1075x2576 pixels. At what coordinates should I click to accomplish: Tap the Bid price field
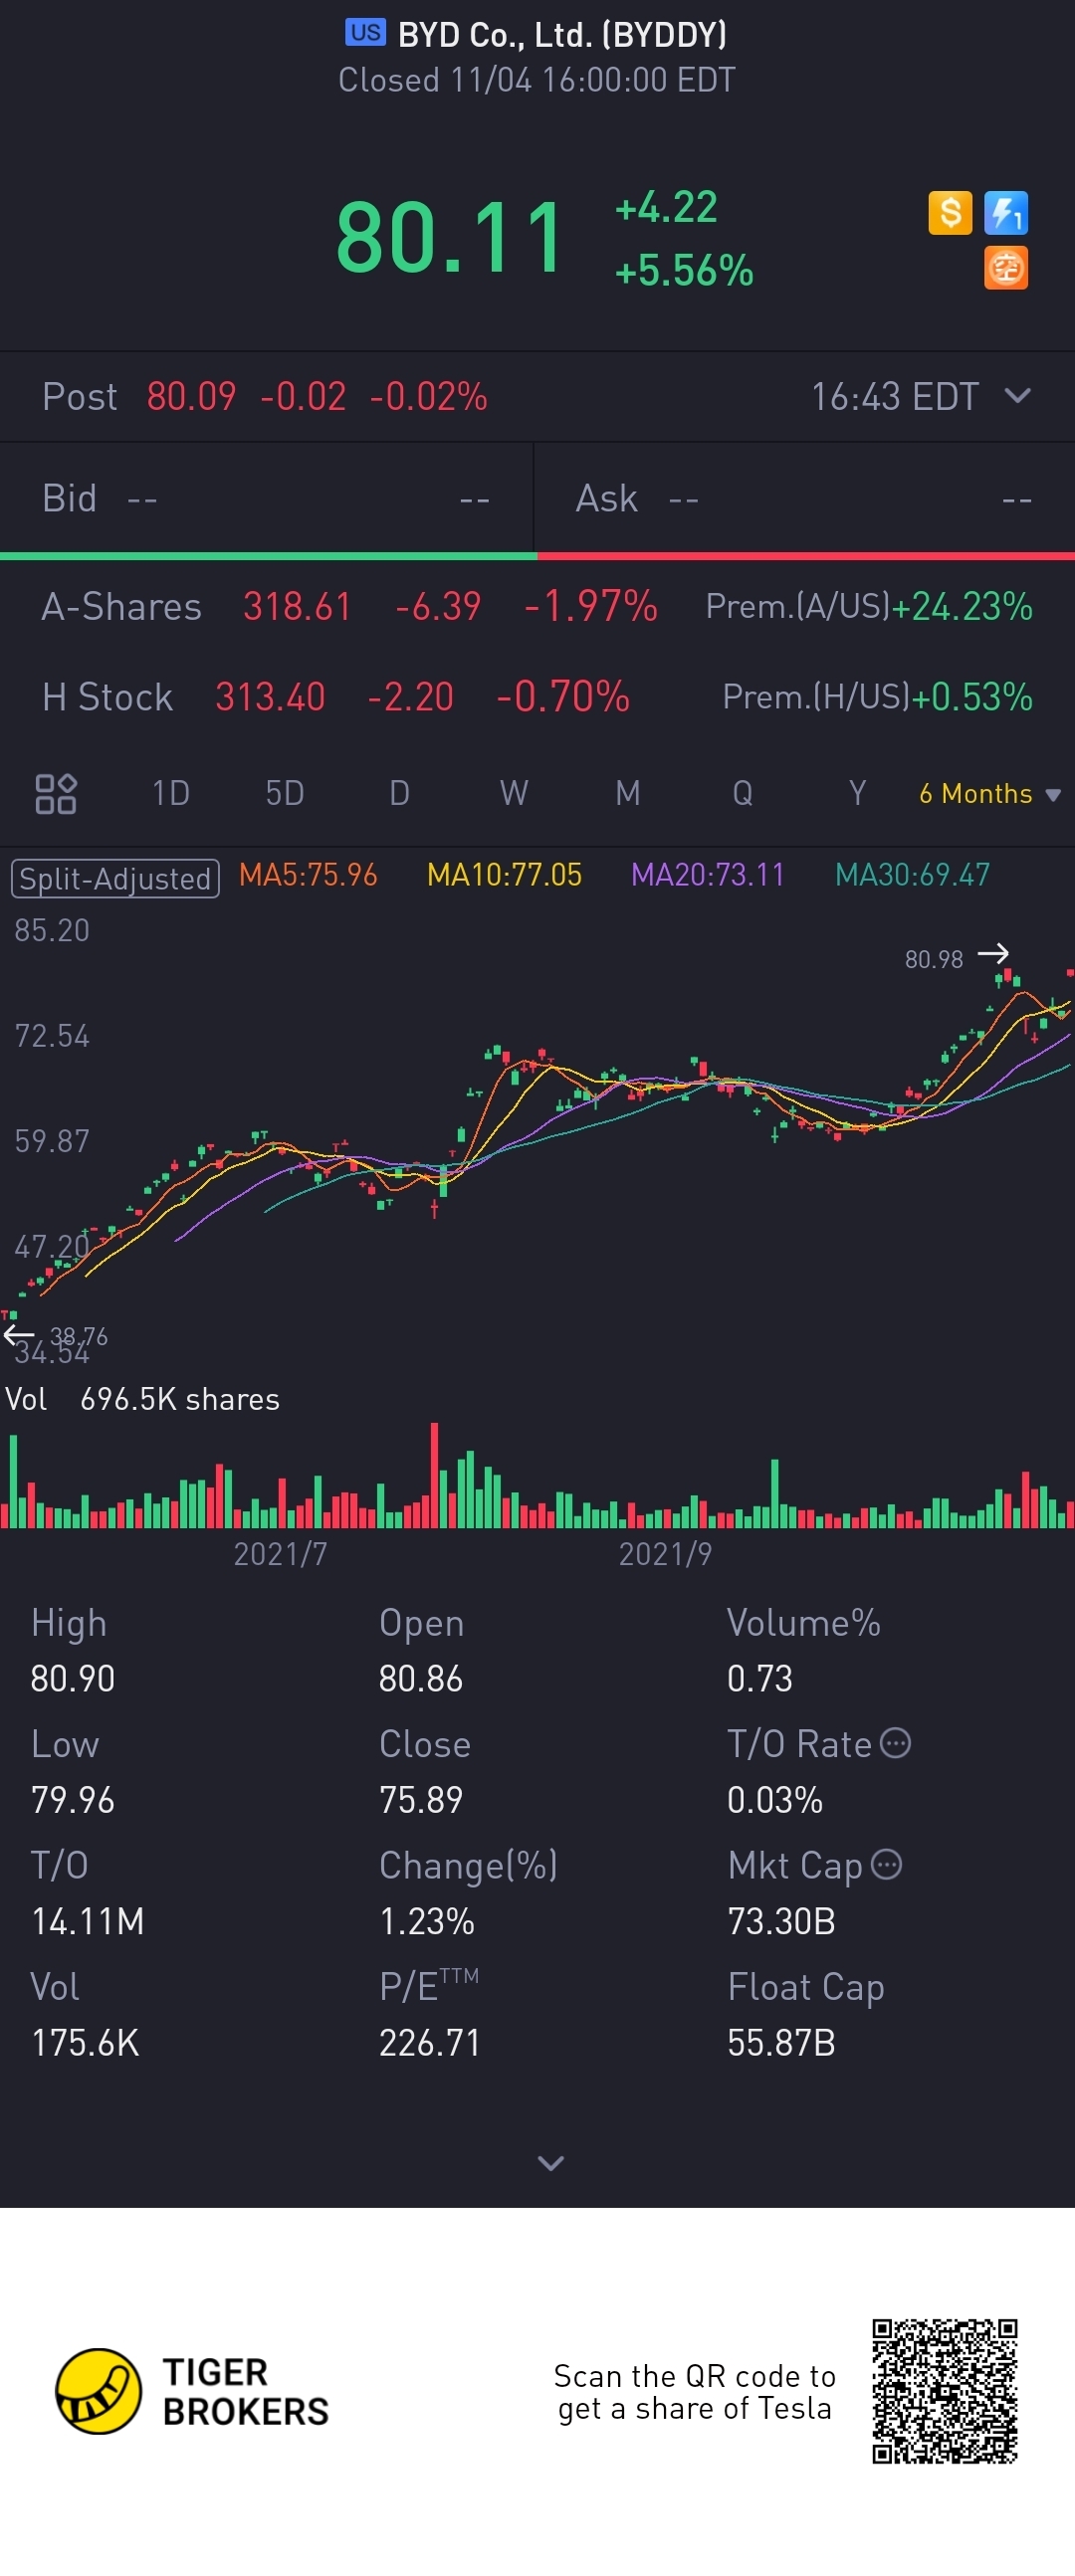tap(266, 498)
